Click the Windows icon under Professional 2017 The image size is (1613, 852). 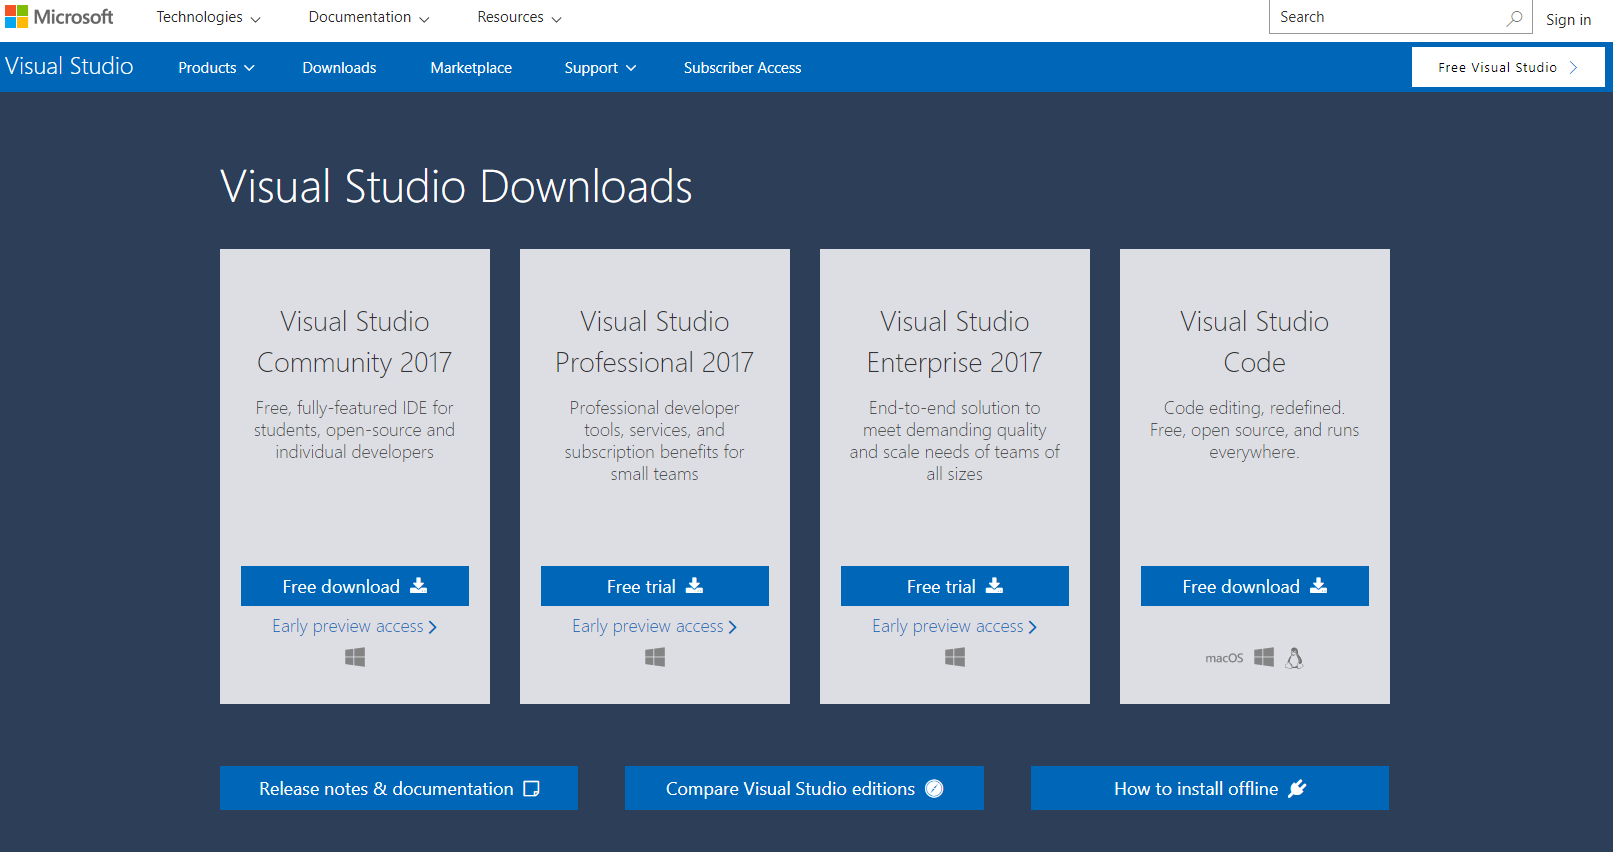tap(655, 657)
